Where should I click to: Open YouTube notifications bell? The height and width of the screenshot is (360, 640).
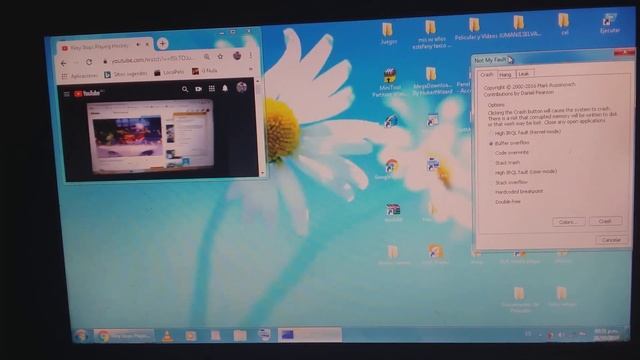225,88
